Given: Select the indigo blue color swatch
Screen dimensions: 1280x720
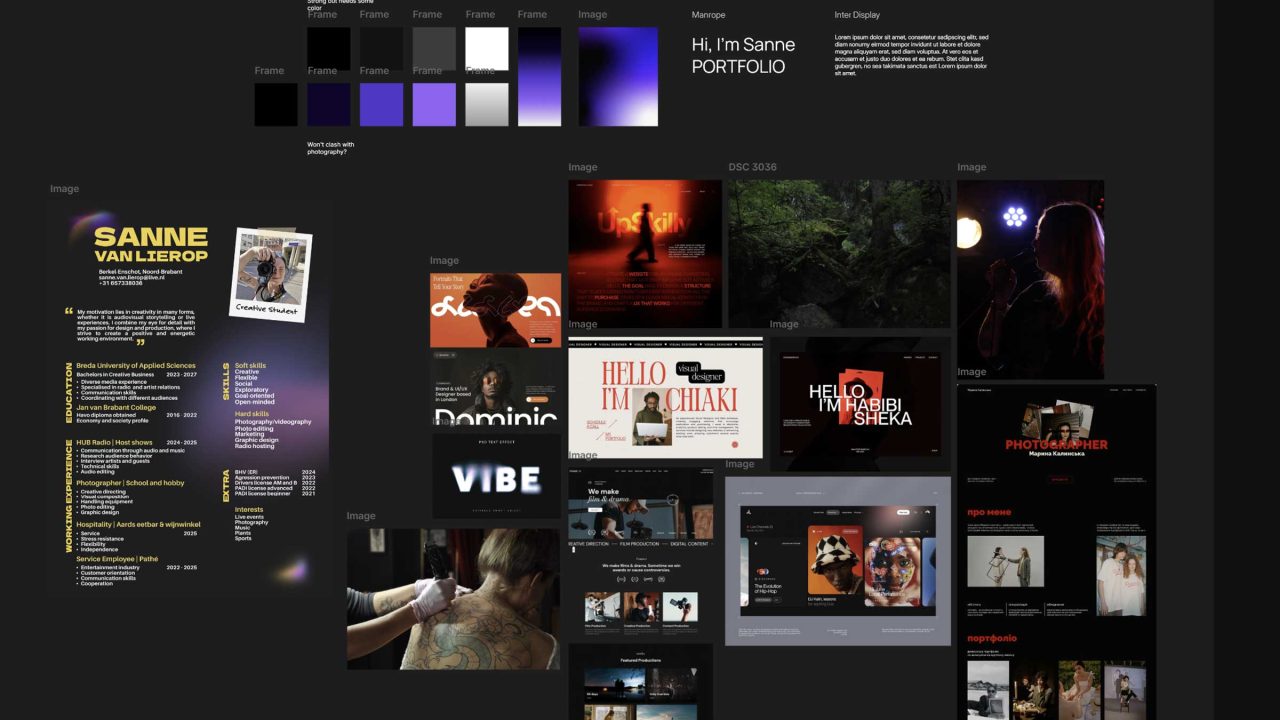Looking at the screenshot, I should coord(381,104).
